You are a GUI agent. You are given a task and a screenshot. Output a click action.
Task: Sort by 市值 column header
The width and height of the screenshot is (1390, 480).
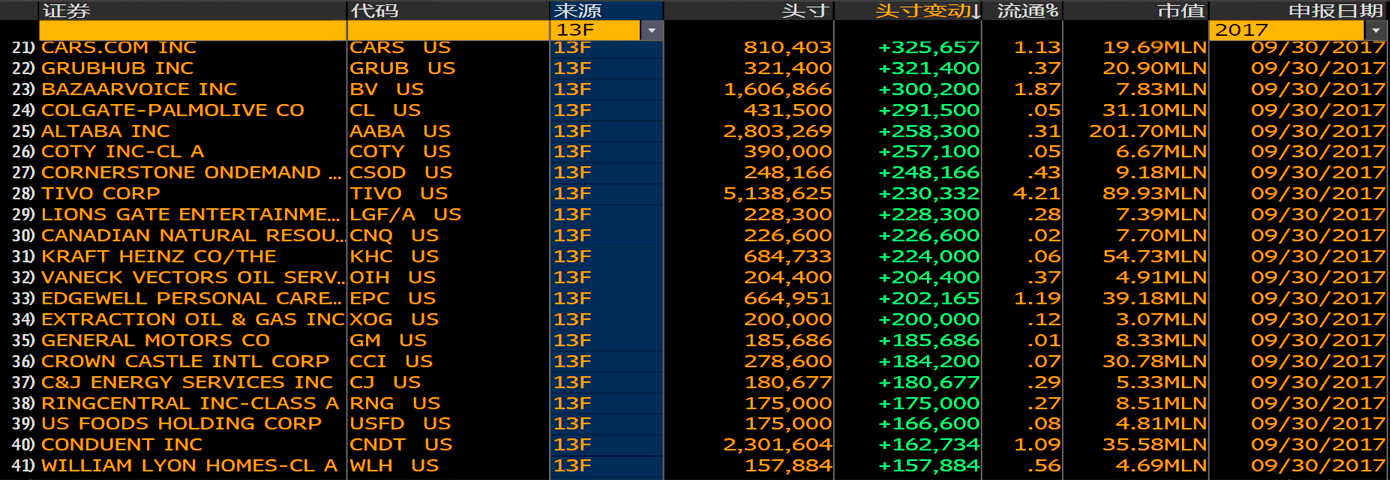(x=1181, y=11)
